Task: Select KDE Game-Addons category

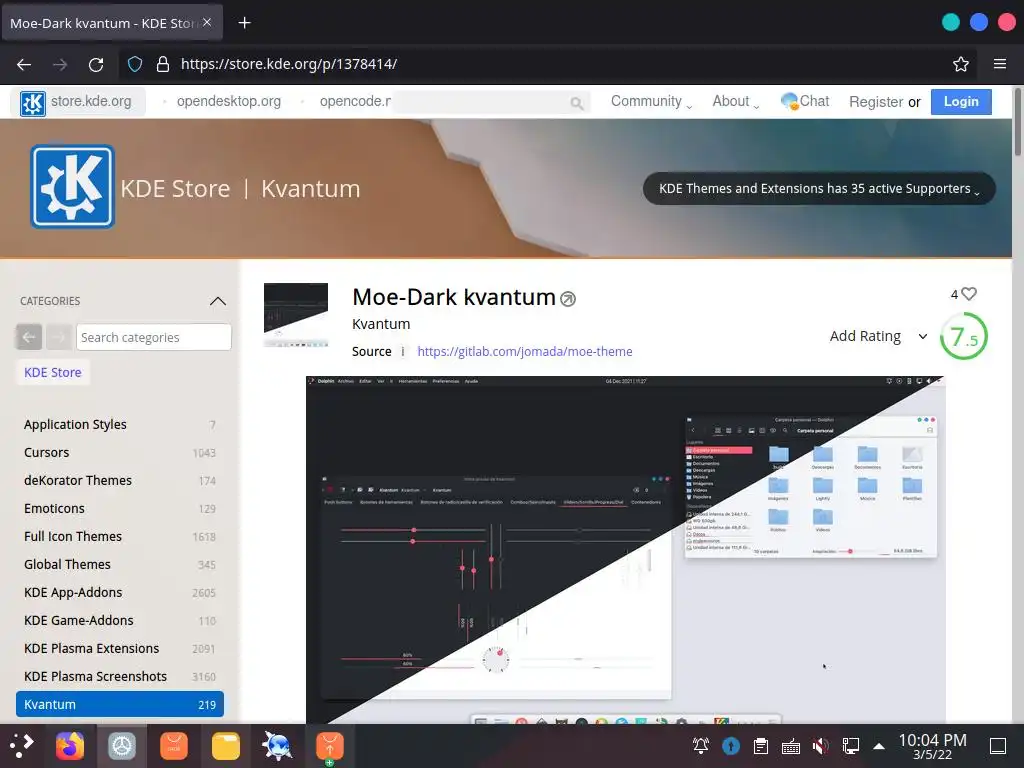Action: [x=120, y=621]
